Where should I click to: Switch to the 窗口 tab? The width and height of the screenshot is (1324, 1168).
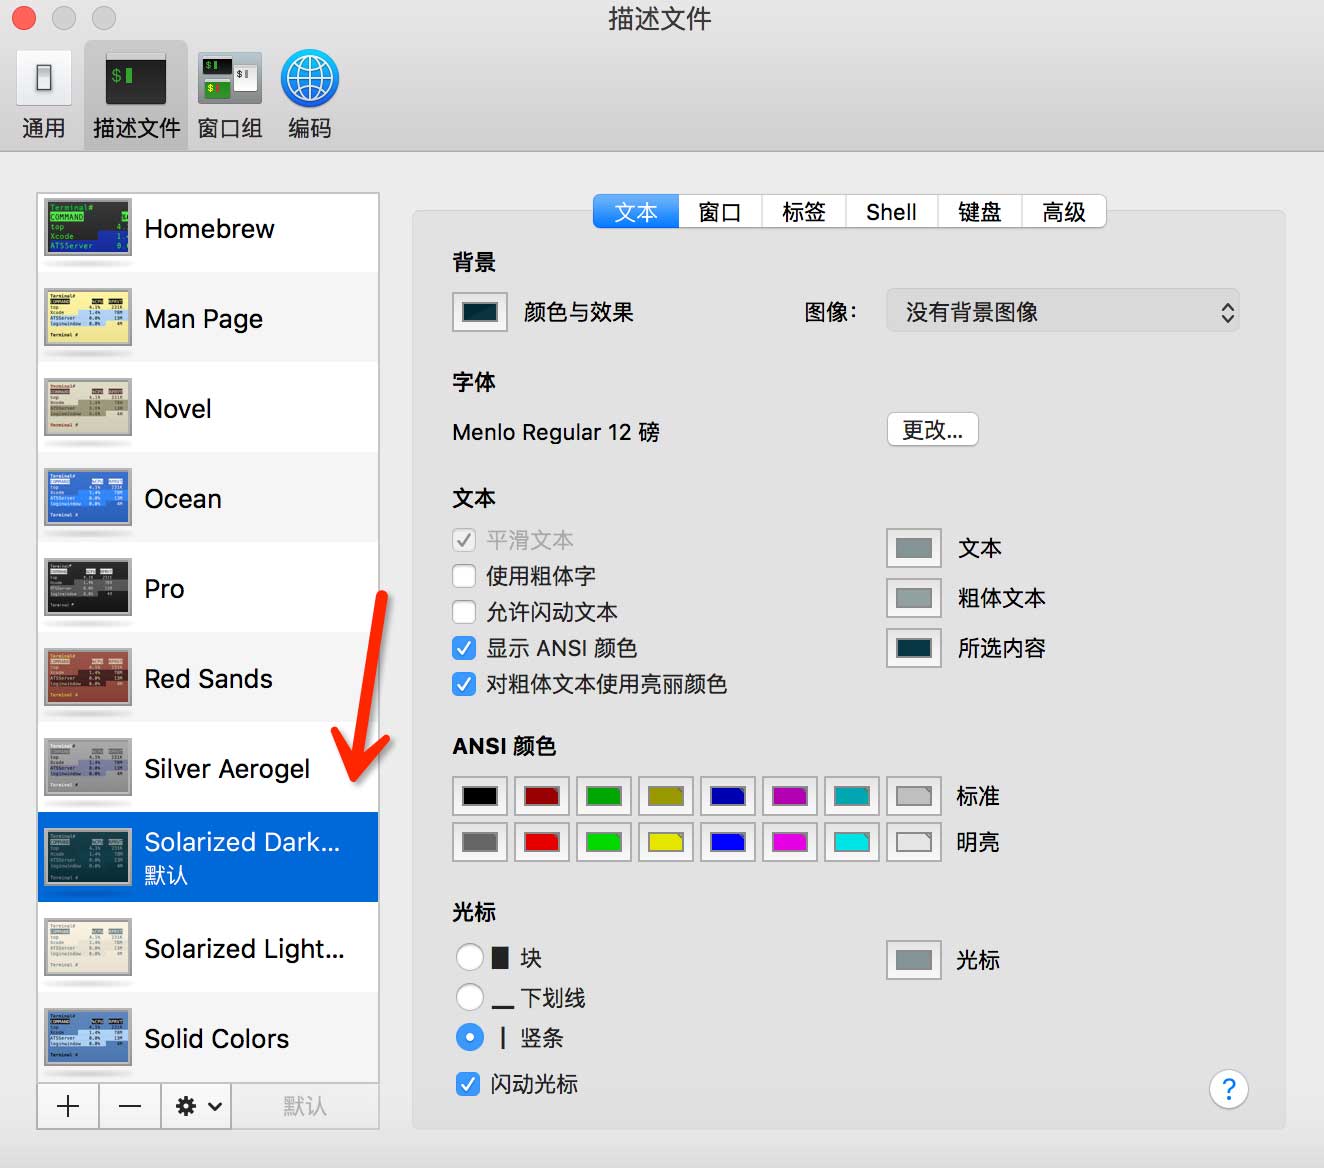(720, 212)
